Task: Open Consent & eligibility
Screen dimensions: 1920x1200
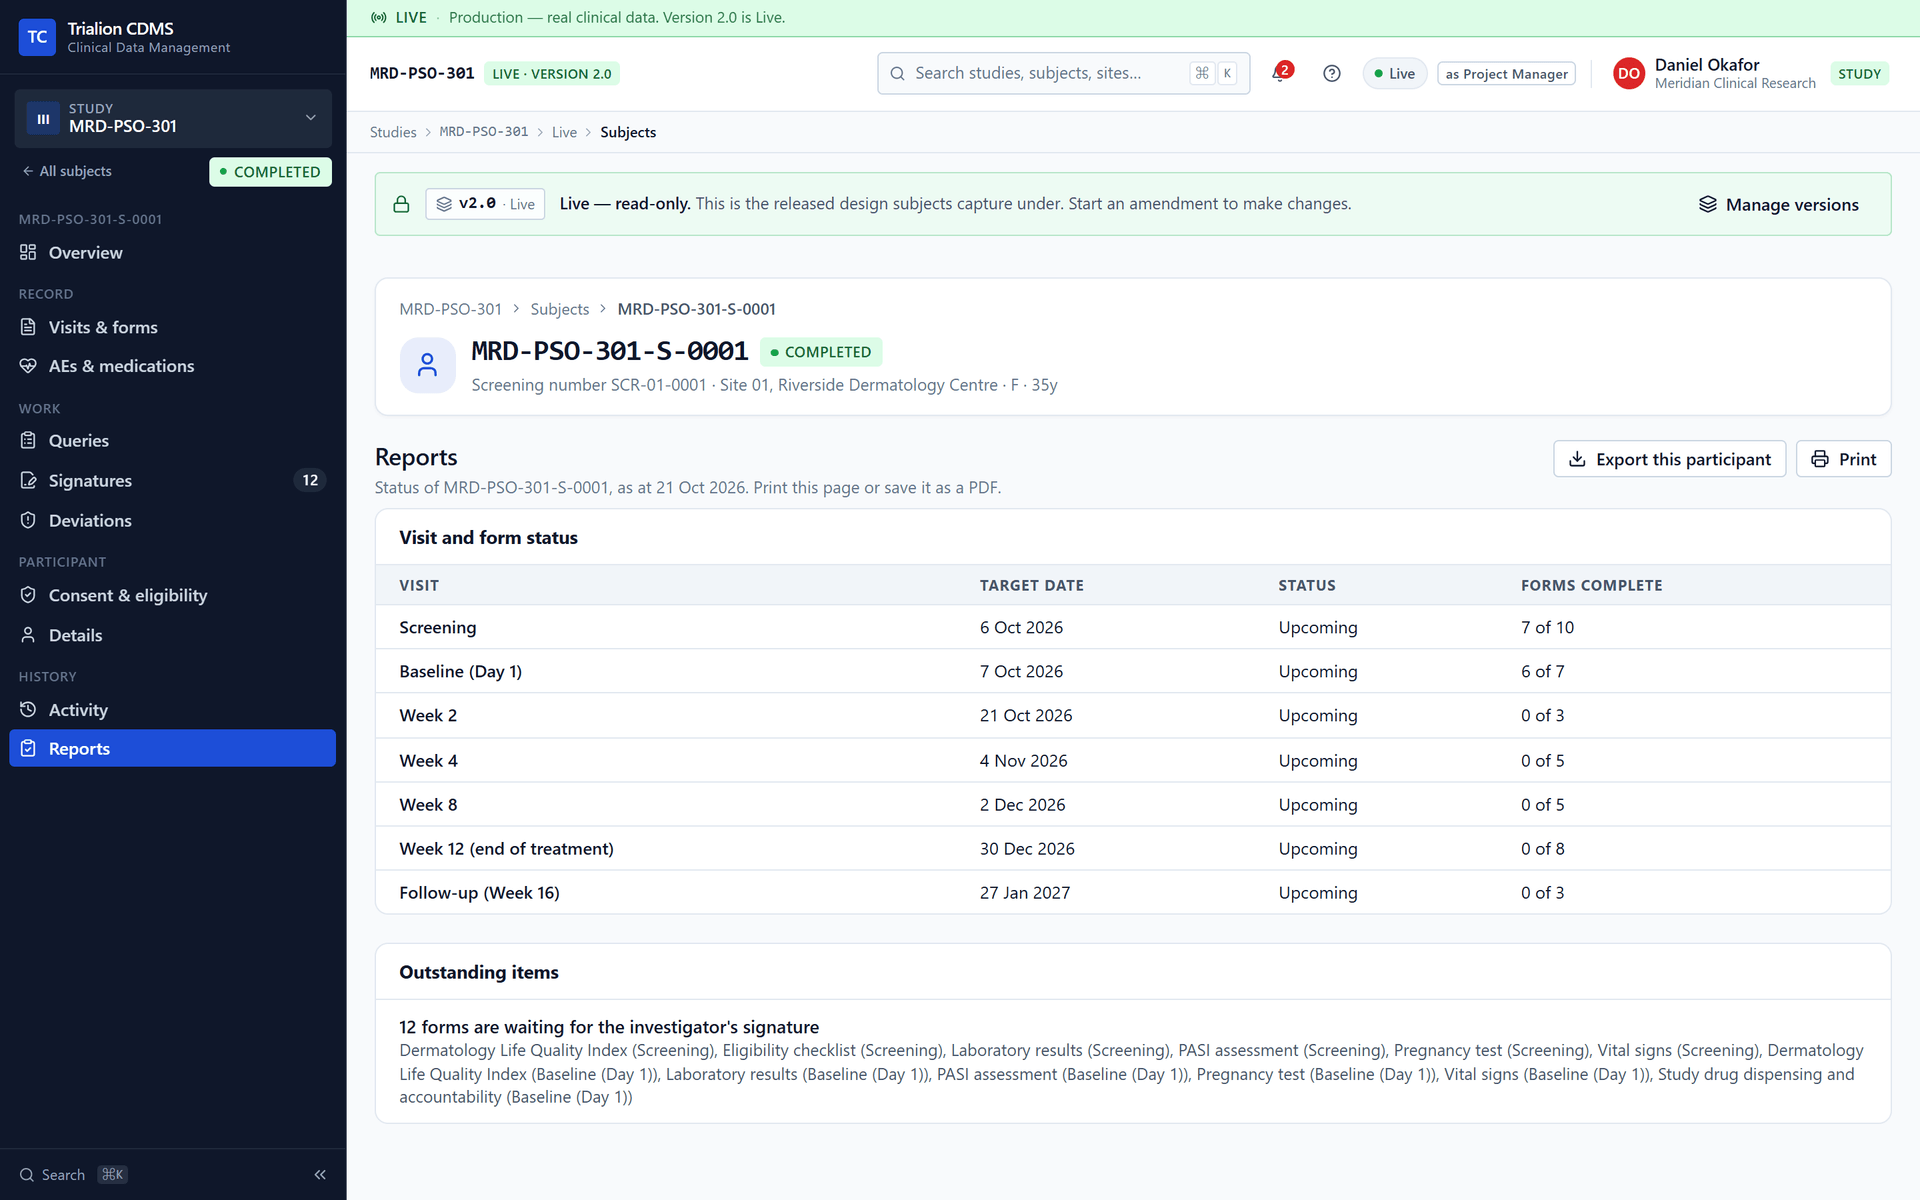Action: click(173, 595)
